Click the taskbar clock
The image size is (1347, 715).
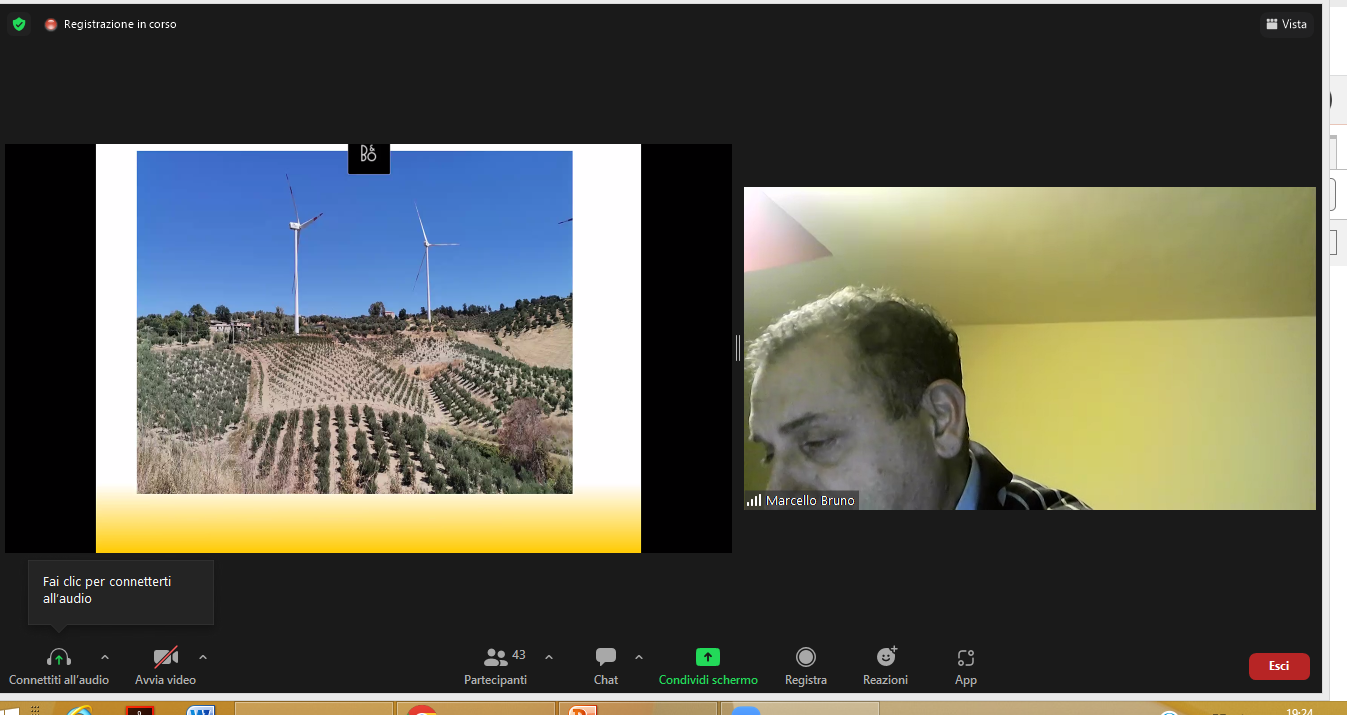tap(1299, 711)
